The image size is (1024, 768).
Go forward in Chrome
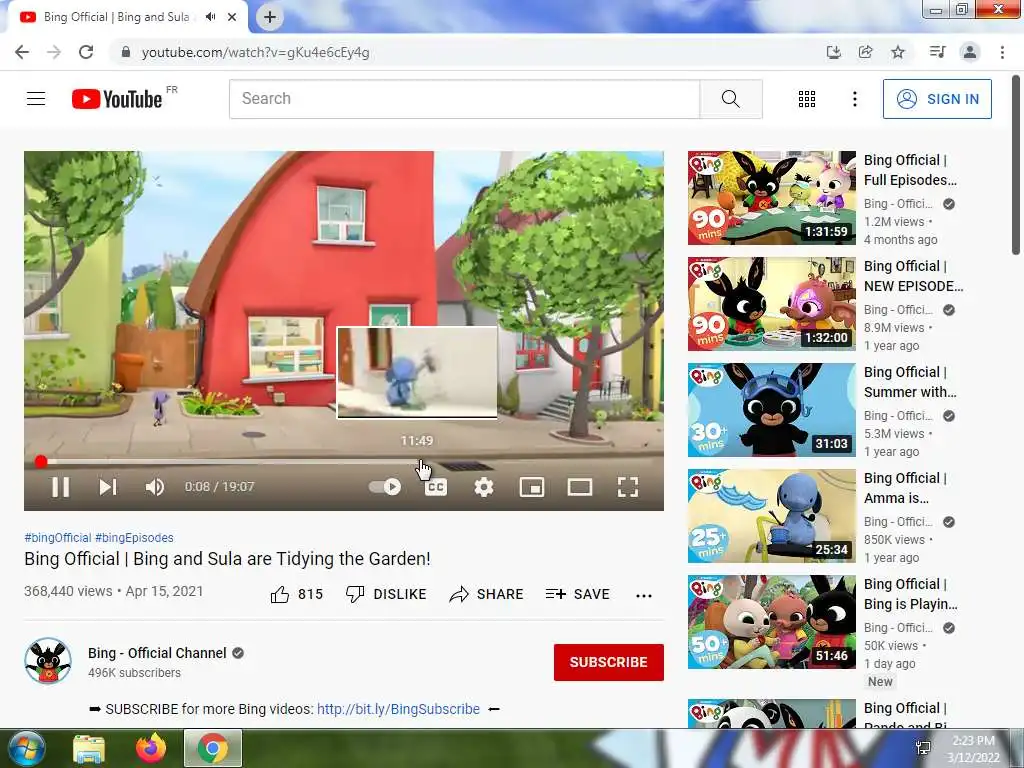[x=54, y=52]
